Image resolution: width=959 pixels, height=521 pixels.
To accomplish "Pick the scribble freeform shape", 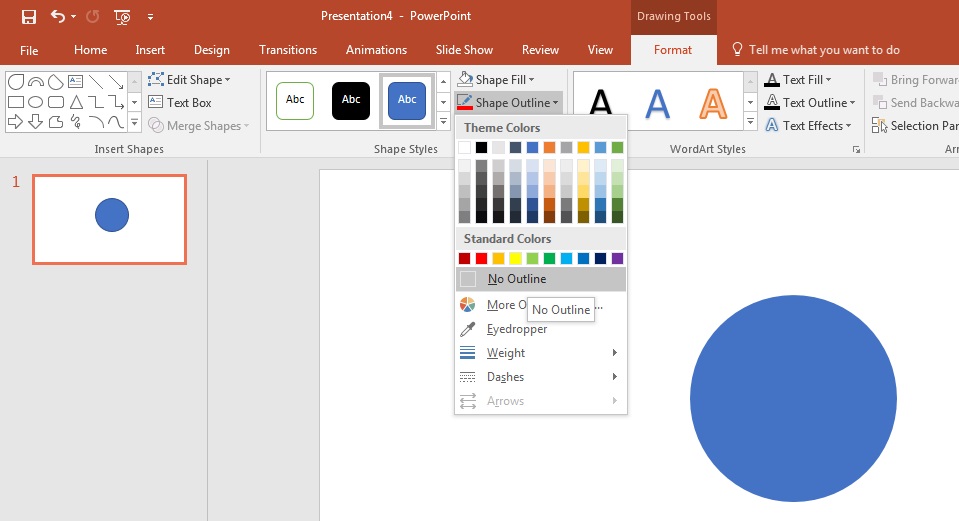I will pos(76,122).
